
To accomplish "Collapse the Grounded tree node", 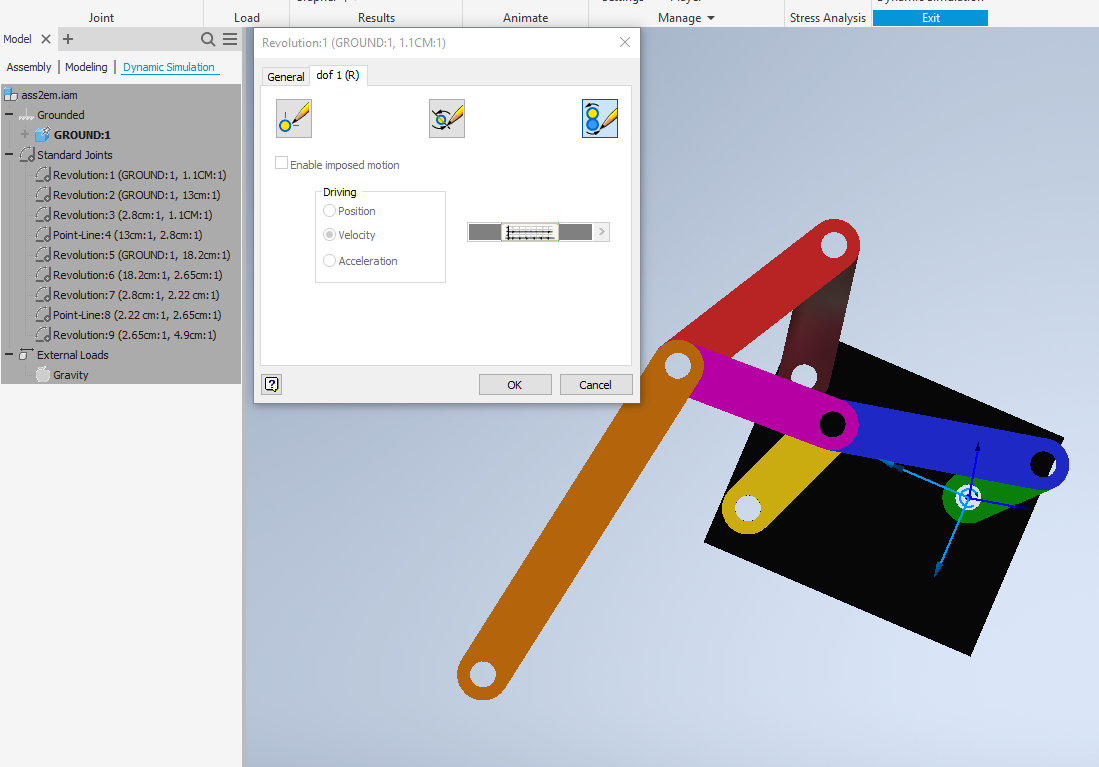I will coord(9,114).
